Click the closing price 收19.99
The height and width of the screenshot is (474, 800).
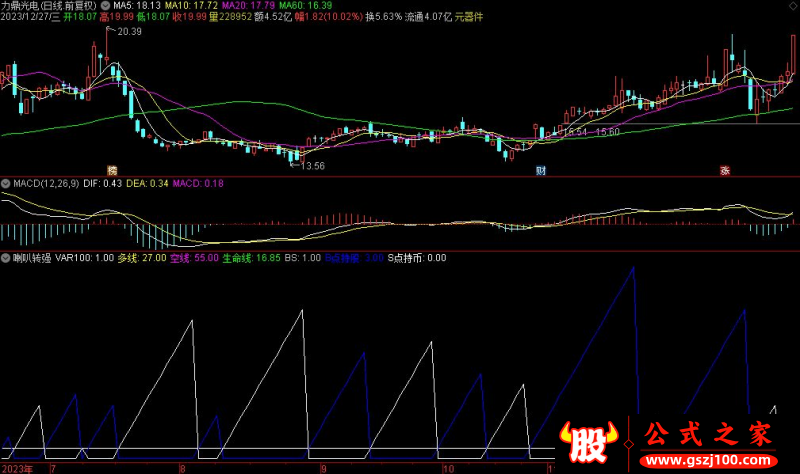pyautogui.click(x=190, y=17)
